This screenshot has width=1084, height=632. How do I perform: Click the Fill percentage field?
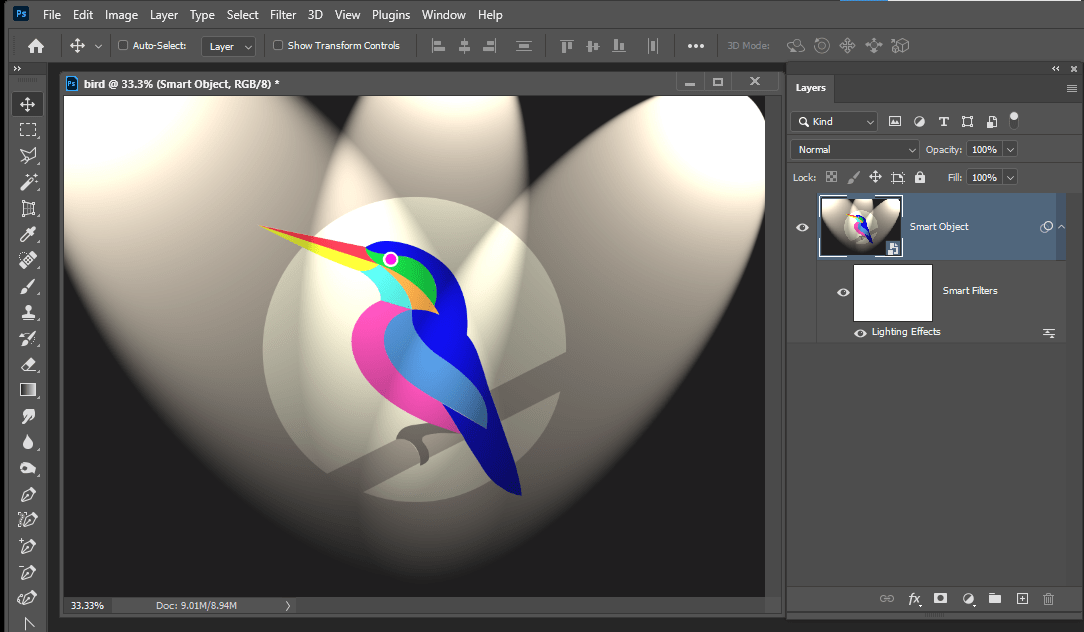coord(984,177)
